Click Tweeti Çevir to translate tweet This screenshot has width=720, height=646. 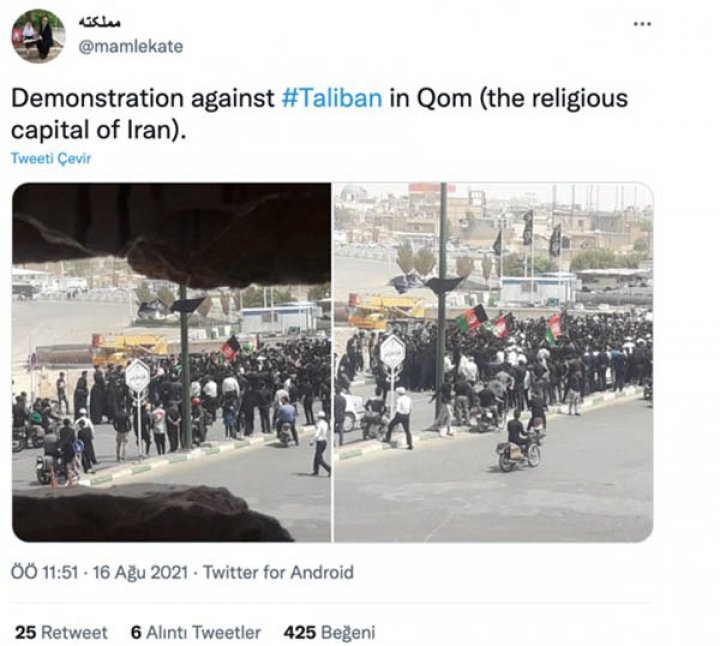(51, 158)
